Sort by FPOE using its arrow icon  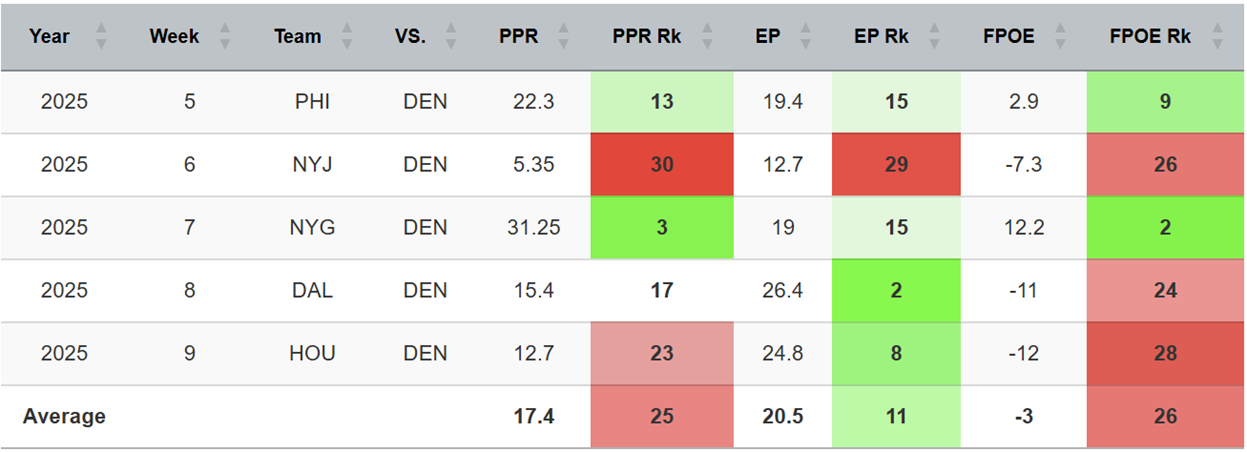click(1061, 37)
